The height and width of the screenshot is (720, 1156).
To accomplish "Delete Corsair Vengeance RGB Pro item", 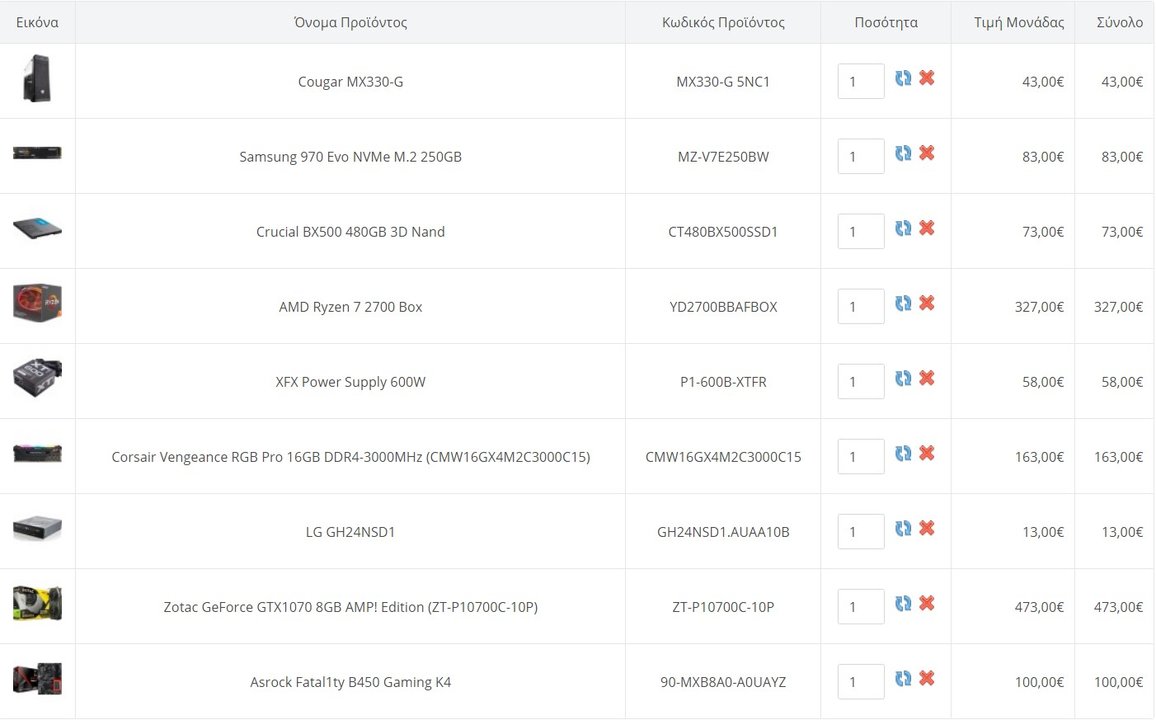I will click(x=927, y=453).
